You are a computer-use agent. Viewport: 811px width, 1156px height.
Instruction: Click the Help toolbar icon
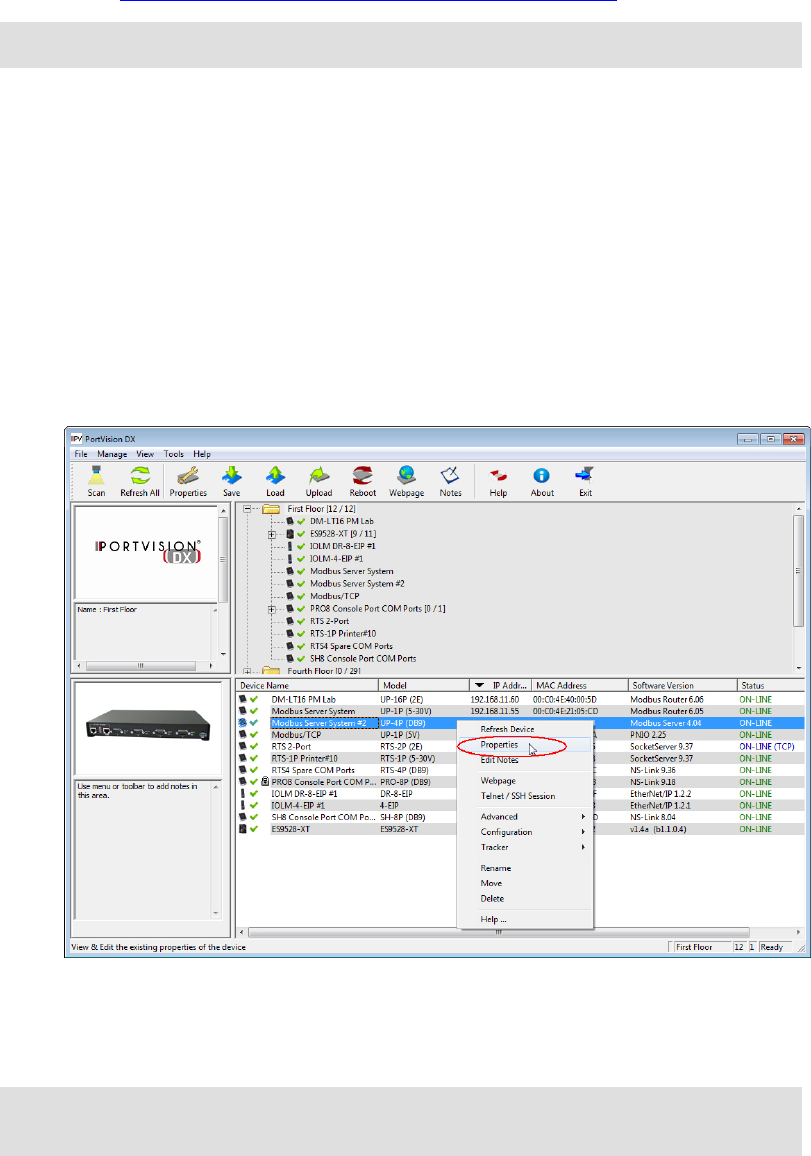coord(498,482)
